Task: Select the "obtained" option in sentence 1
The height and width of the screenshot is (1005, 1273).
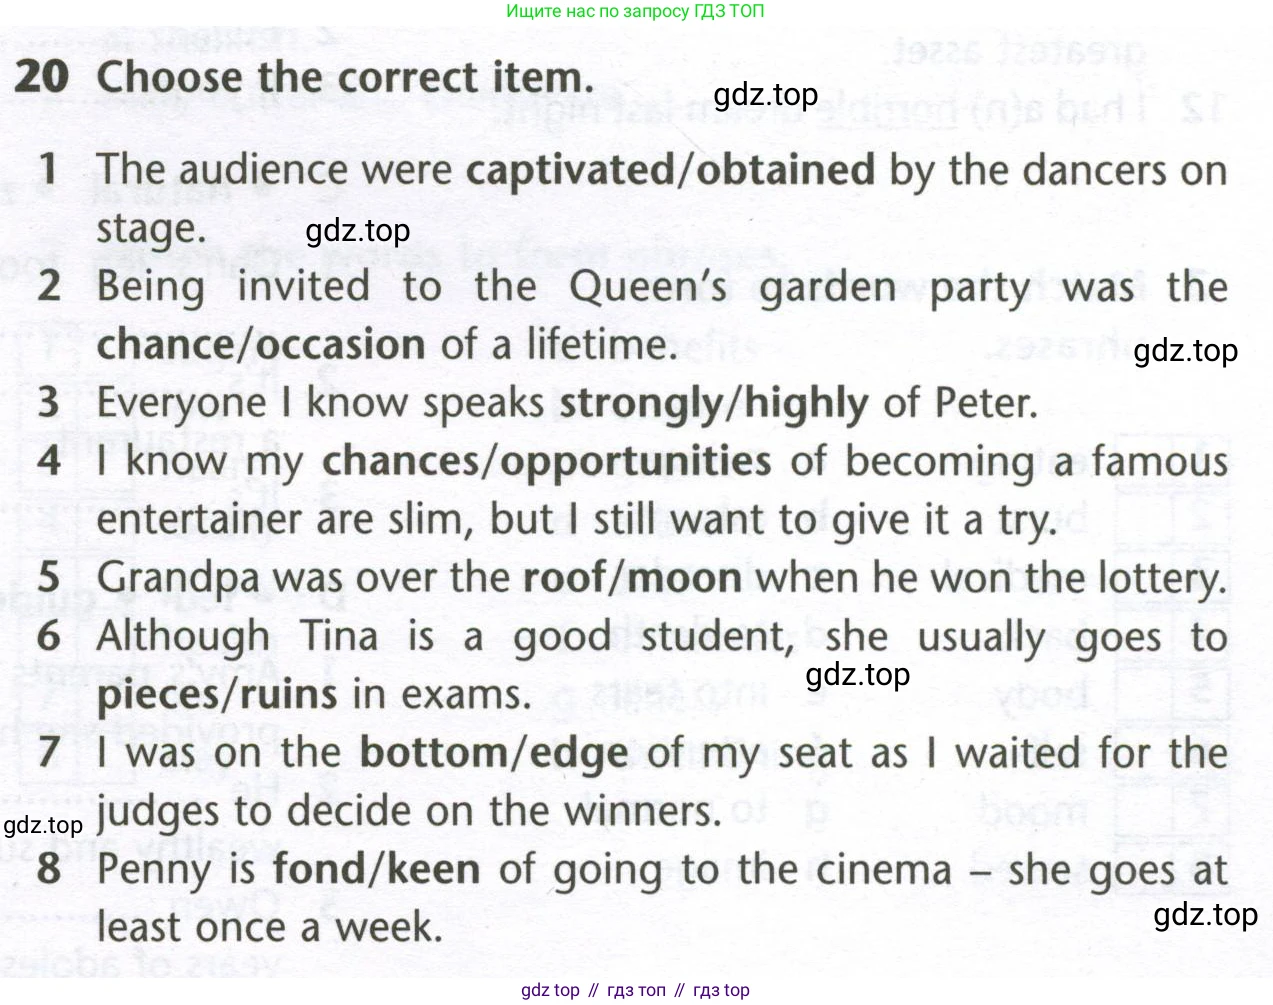Action: [786, 170]
